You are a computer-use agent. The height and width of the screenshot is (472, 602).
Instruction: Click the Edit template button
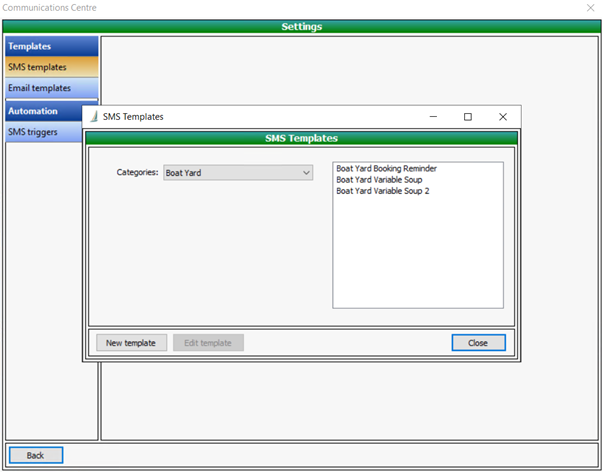coord(208,343)
